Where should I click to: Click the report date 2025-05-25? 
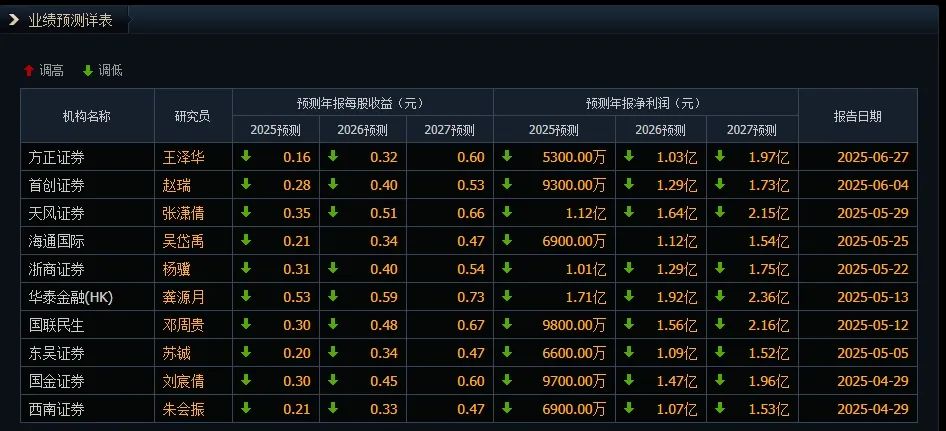[872, 241]
